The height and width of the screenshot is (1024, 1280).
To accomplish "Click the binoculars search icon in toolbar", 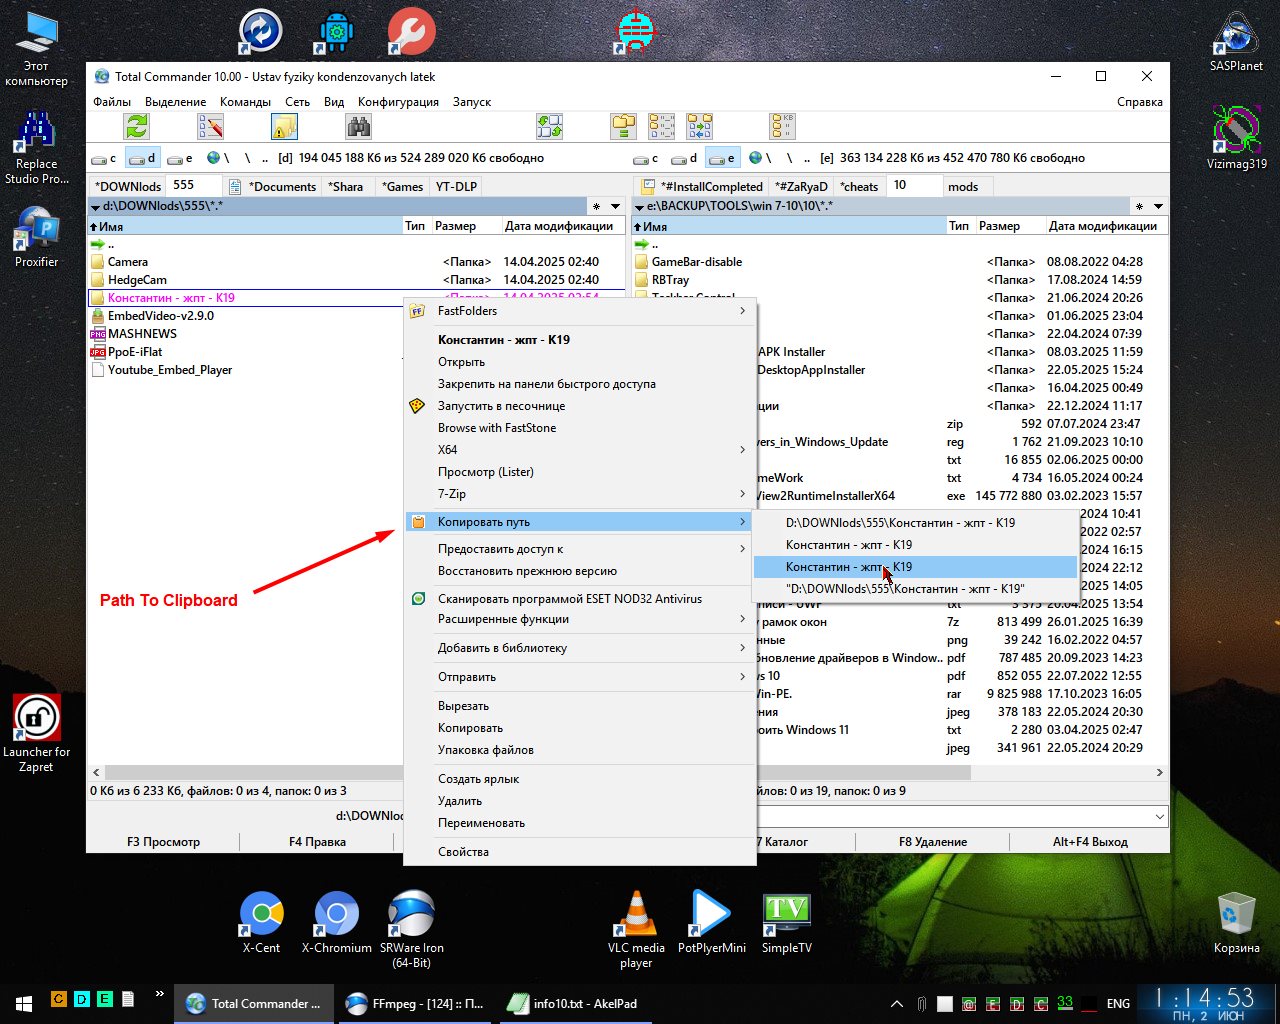I will pyautogui.click(x=358, y=126).
